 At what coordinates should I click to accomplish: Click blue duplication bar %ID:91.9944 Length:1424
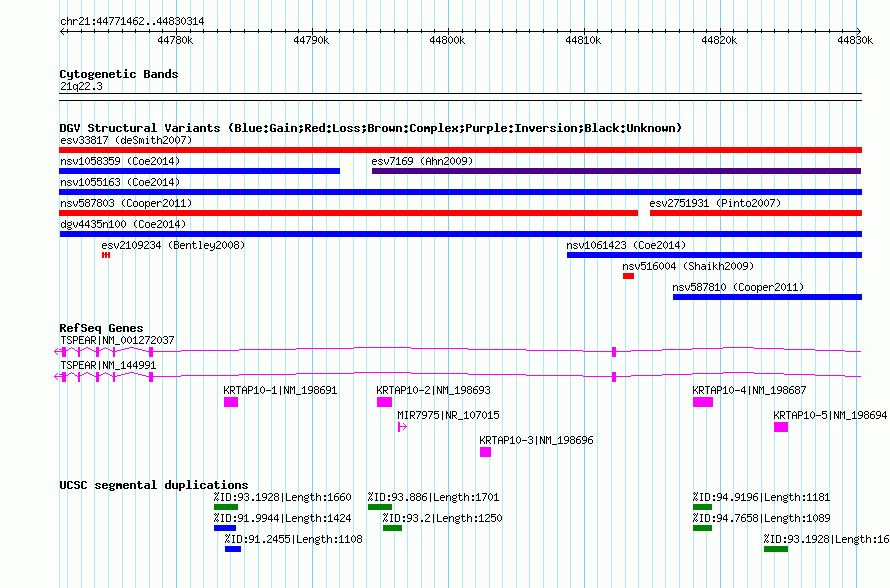pos(225,528)
